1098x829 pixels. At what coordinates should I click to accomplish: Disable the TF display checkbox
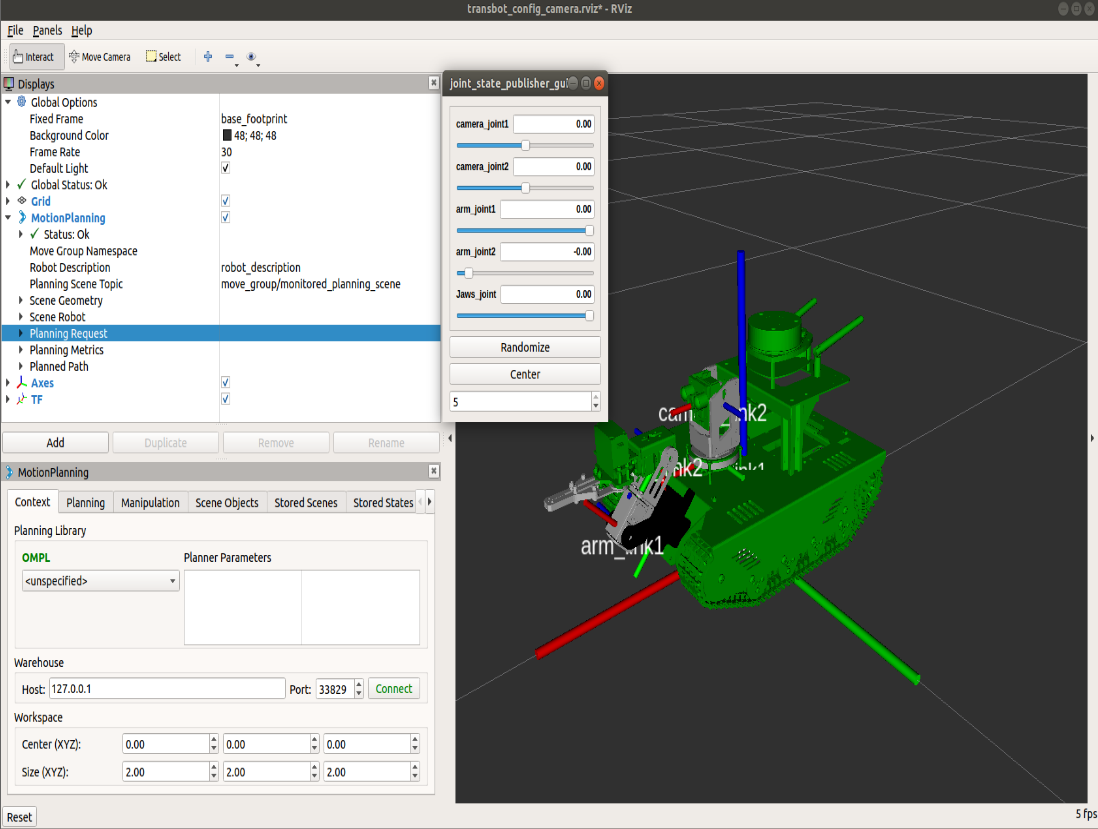coord(225,399)
